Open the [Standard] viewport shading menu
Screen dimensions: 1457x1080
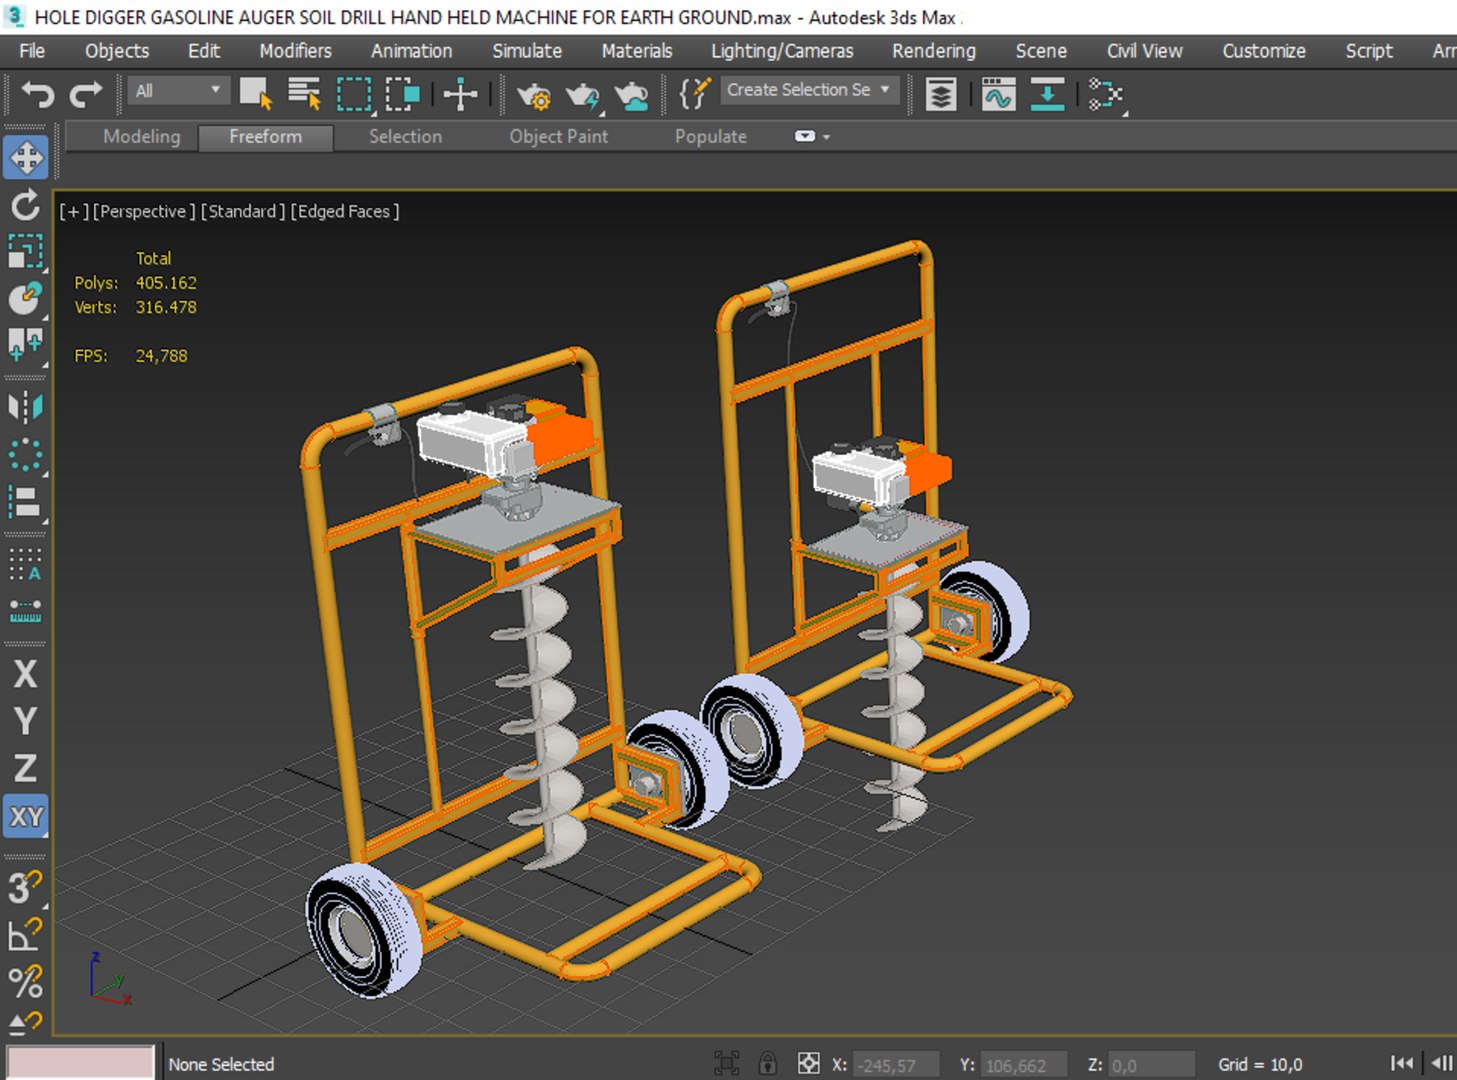click(x=243, y=211)
